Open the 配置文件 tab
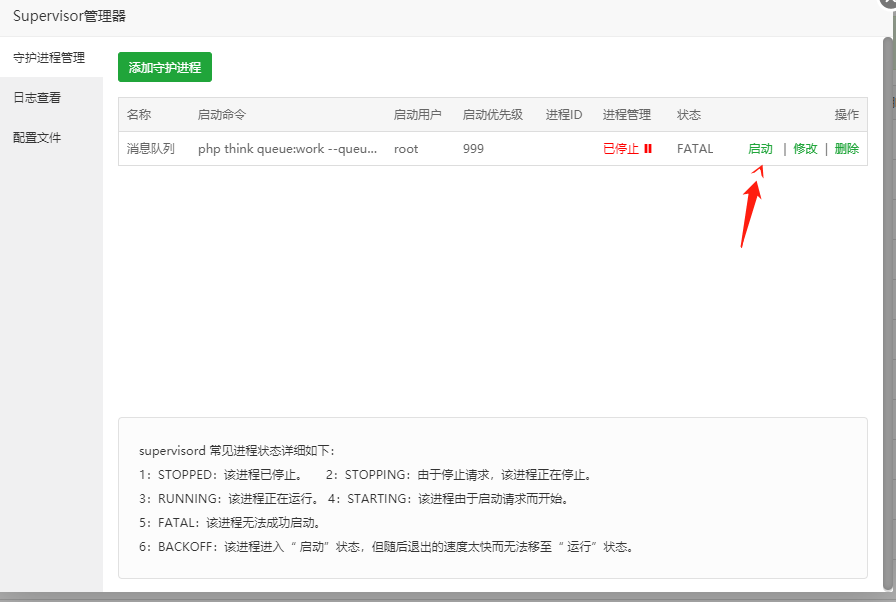Viewport: 896px width, 602px height. click(37, 138)
